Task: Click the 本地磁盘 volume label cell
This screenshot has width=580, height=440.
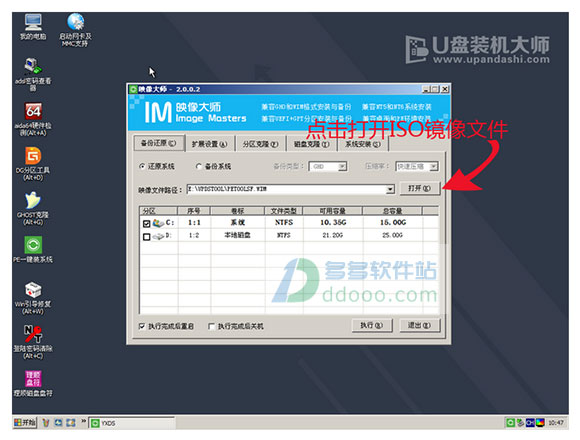Action: point(237,236)
